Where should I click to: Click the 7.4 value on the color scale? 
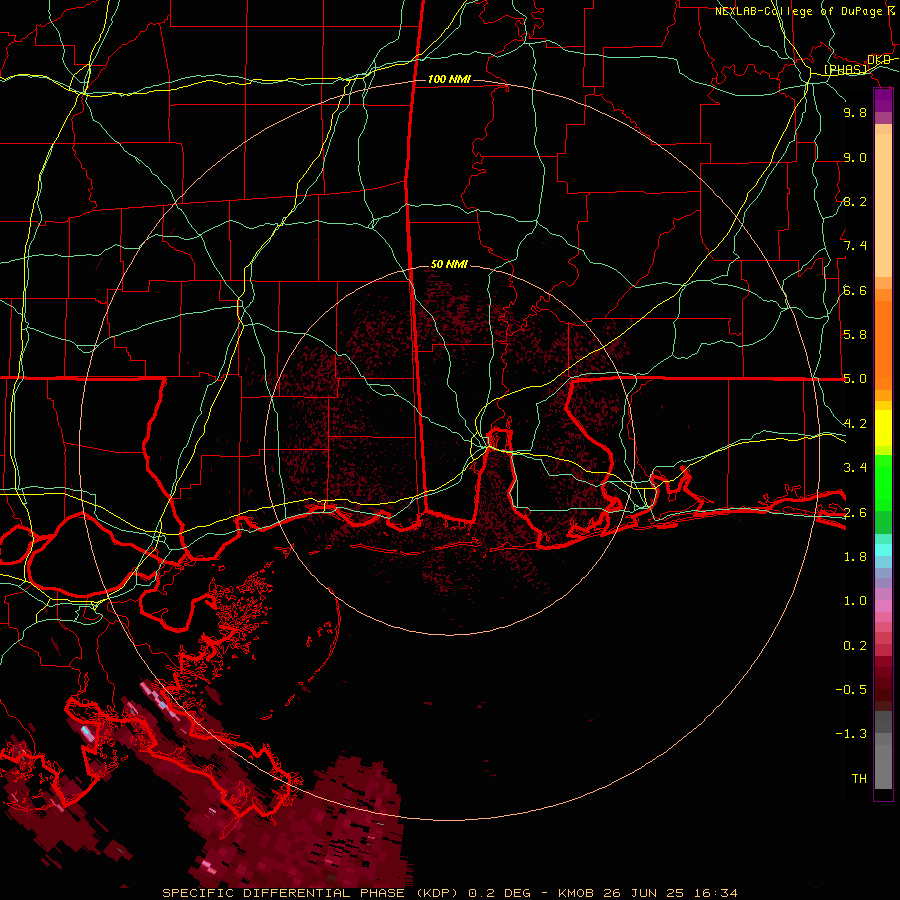click(855, 246)
